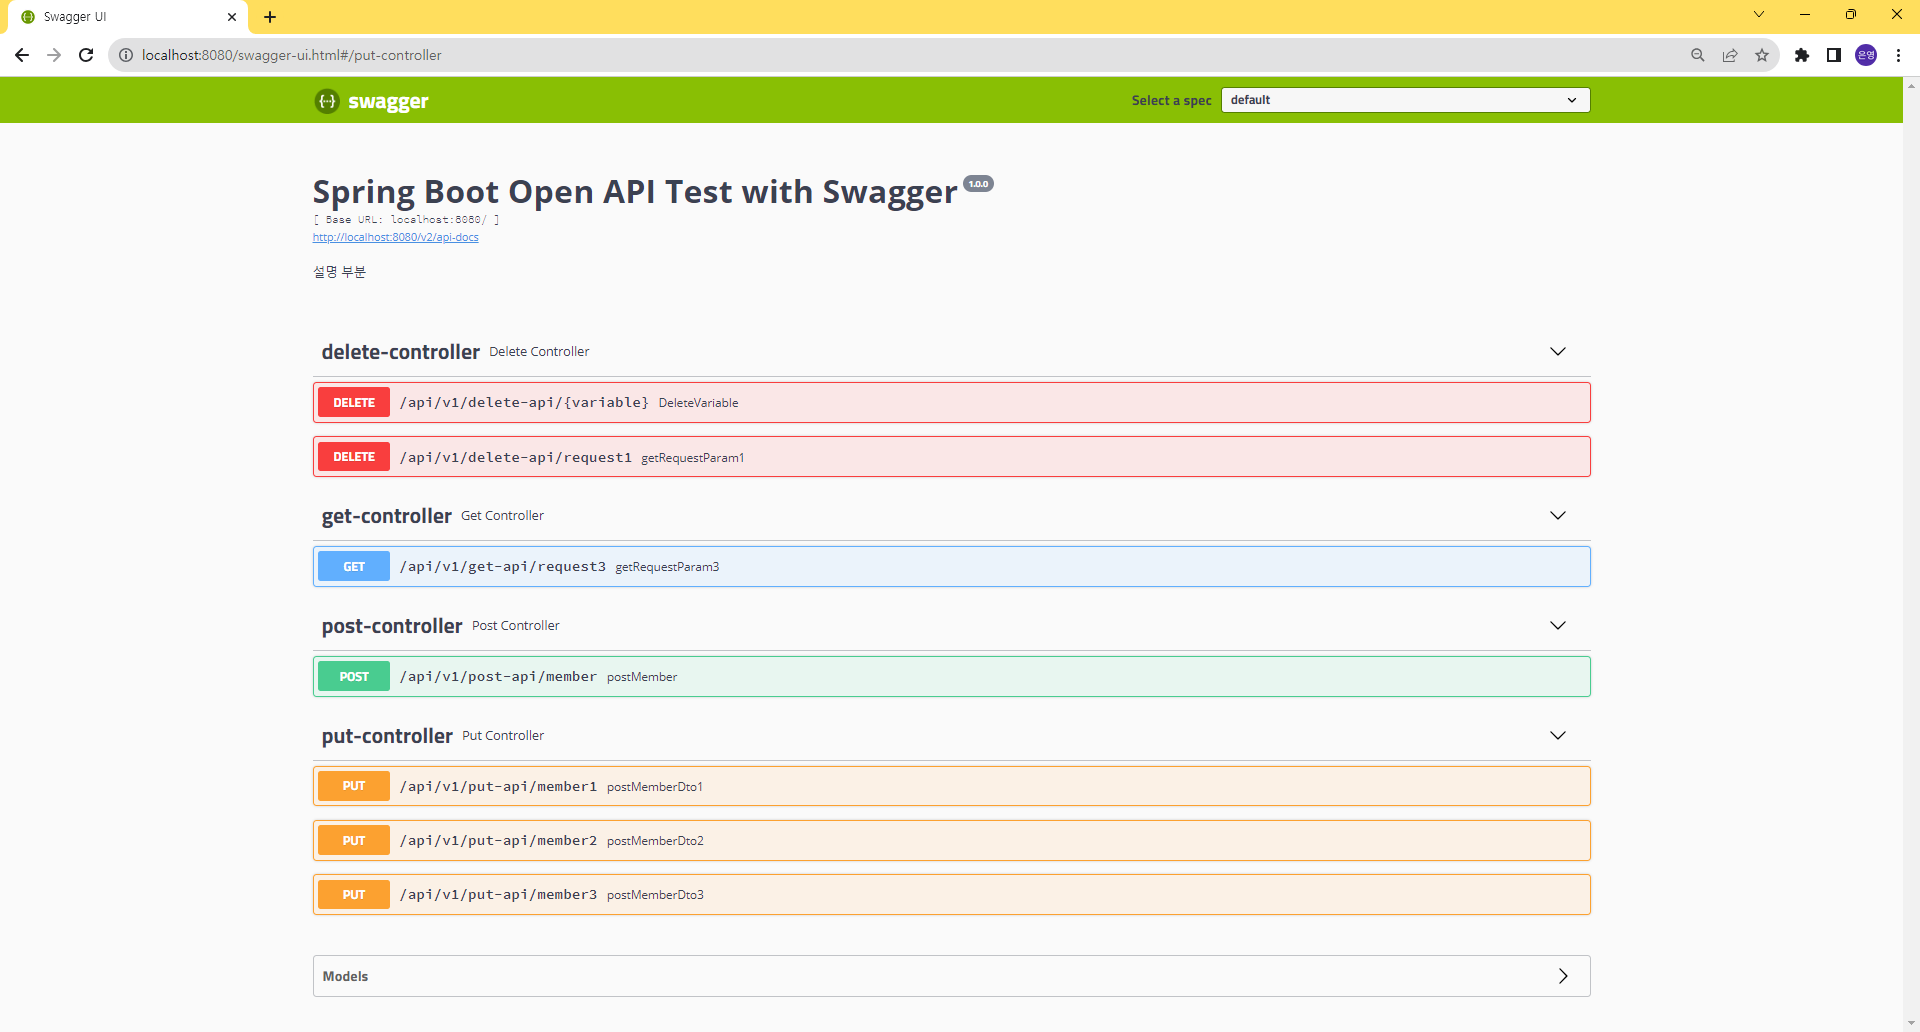Image resolution: width=1920 pixels, height=1032 pixels.
Task: Click the Swagger logo icon
Action: pos(327,101)
